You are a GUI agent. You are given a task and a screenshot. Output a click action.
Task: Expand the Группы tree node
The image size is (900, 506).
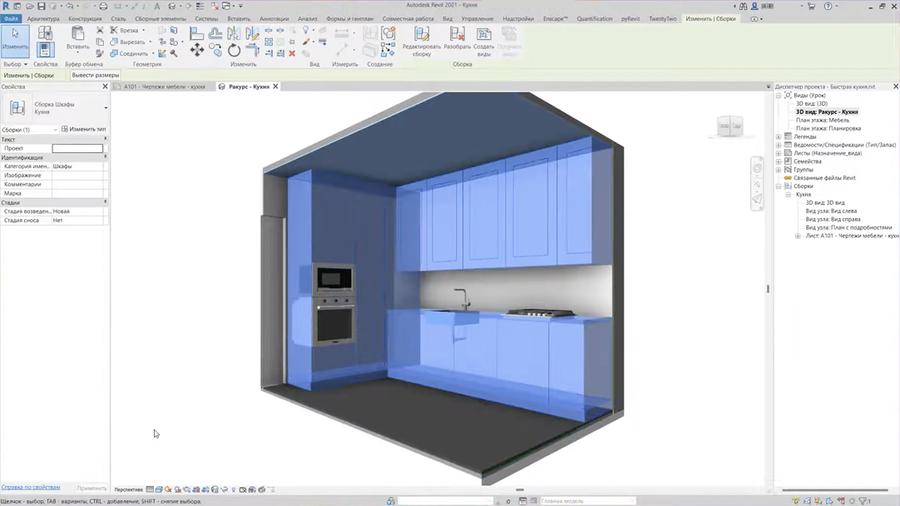click(x=778, y=169)
